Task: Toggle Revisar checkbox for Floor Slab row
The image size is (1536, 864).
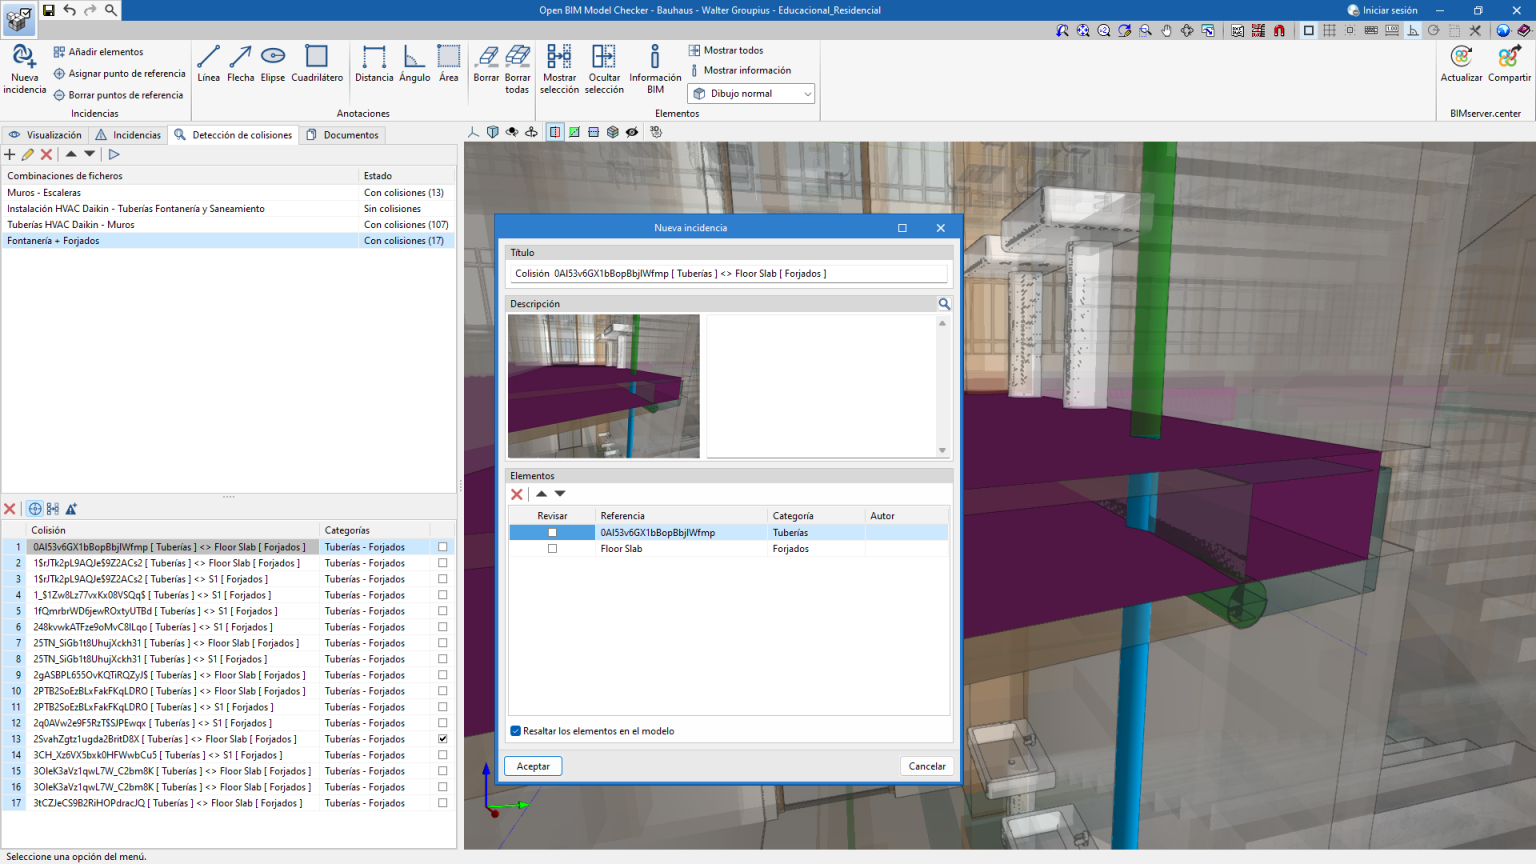Action: tap(552, 549)
